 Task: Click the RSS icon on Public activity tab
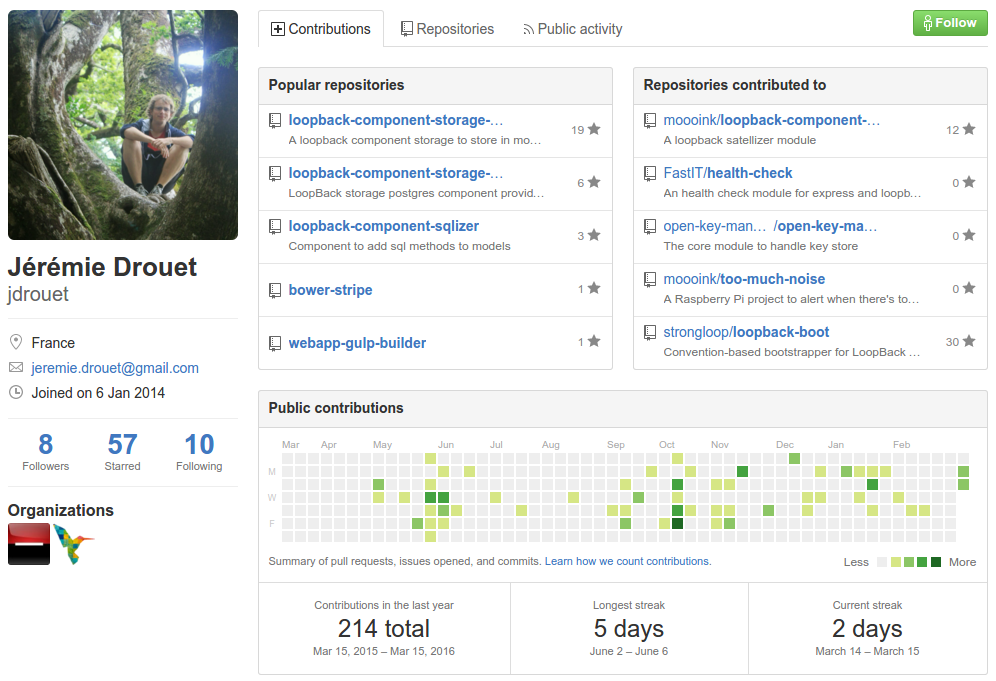(x=528, y=30)
